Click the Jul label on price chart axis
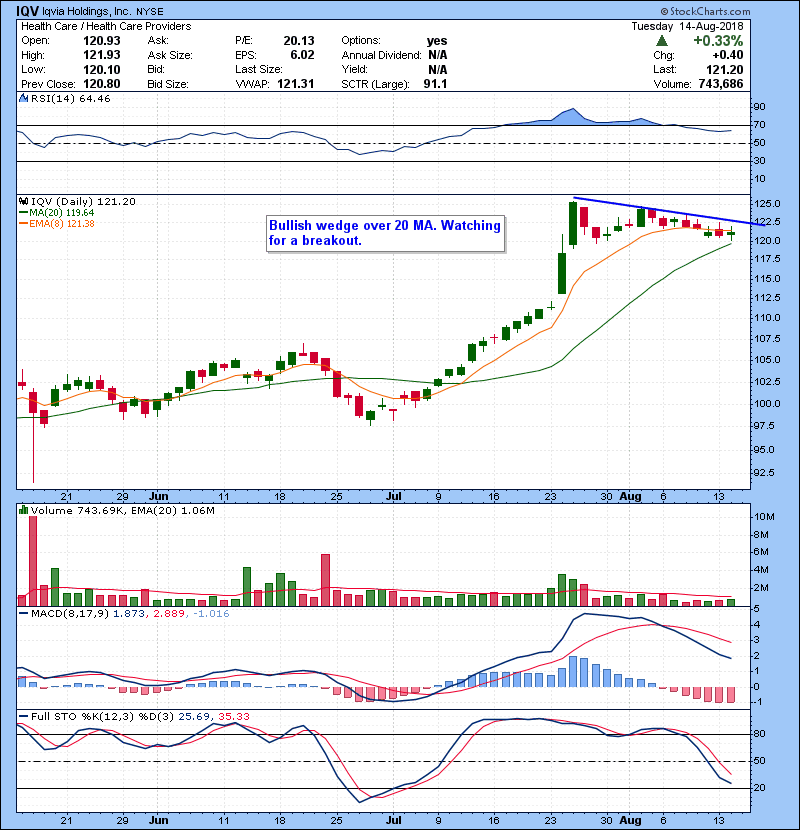Viewport: 800px width, 830px height. pos(393,497)
